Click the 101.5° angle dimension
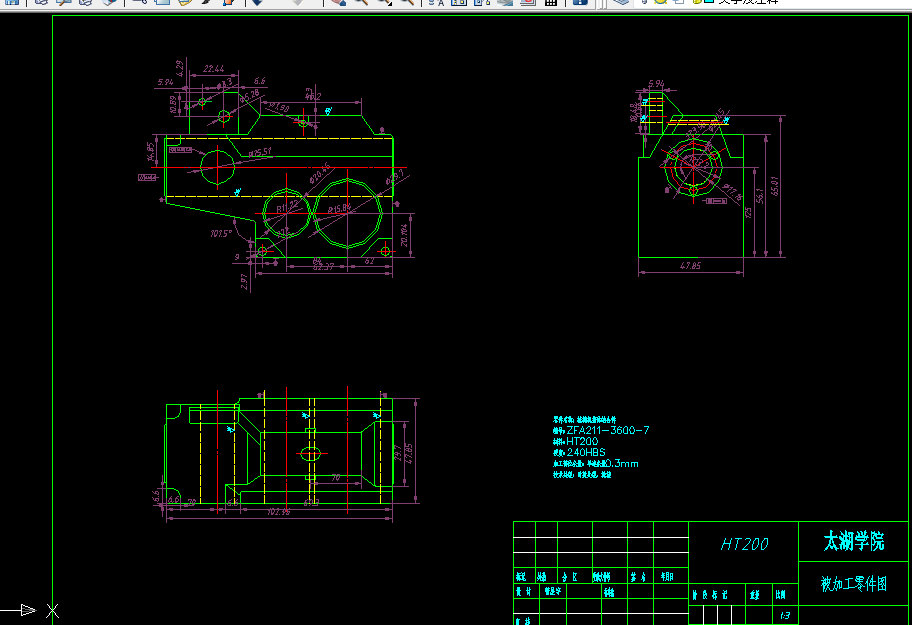This screenshot has height=625, width=912. [x=221, y=234]
